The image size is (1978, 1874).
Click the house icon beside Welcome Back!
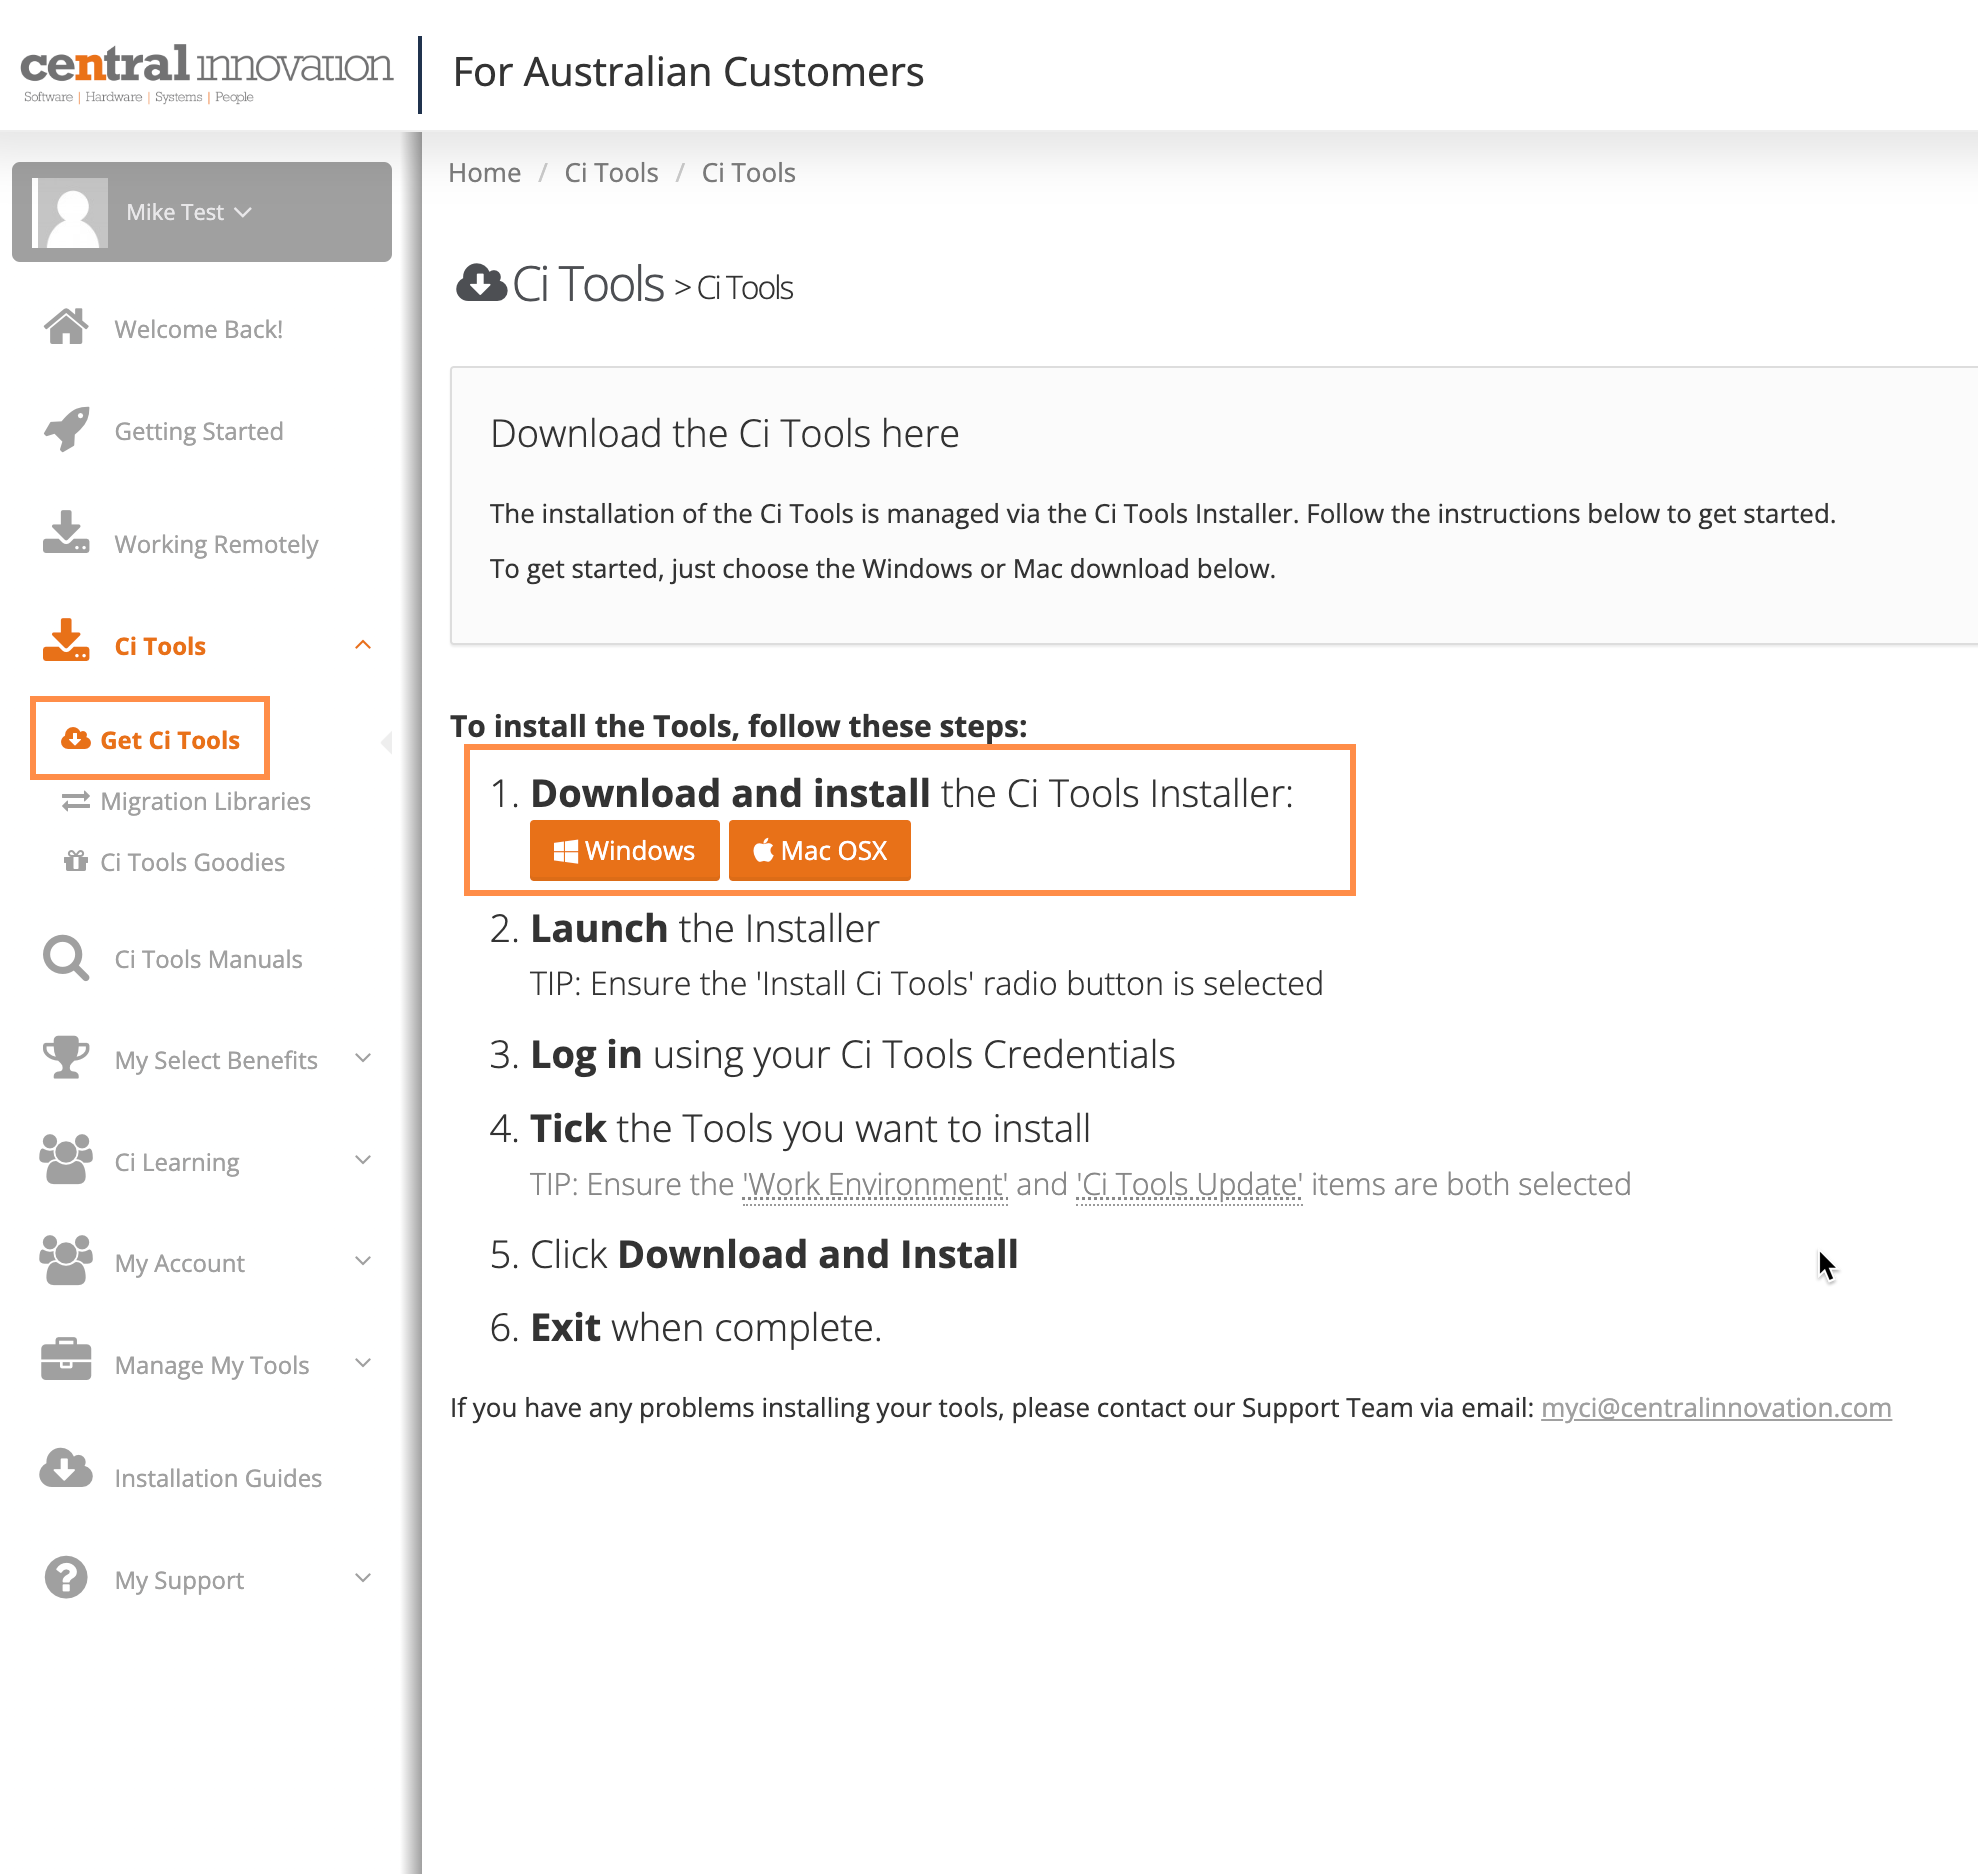[66, 327]
